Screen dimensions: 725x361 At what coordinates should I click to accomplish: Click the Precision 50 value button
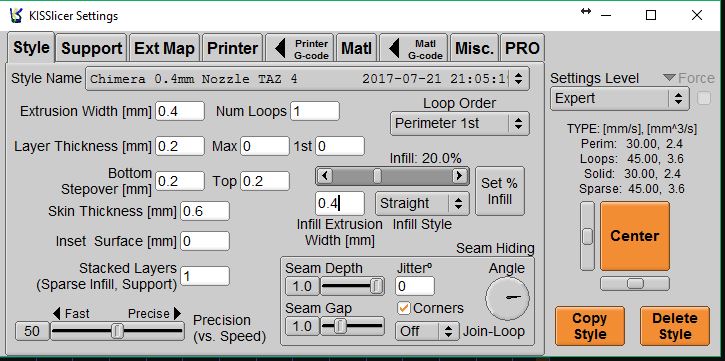[x=32, y=331]
